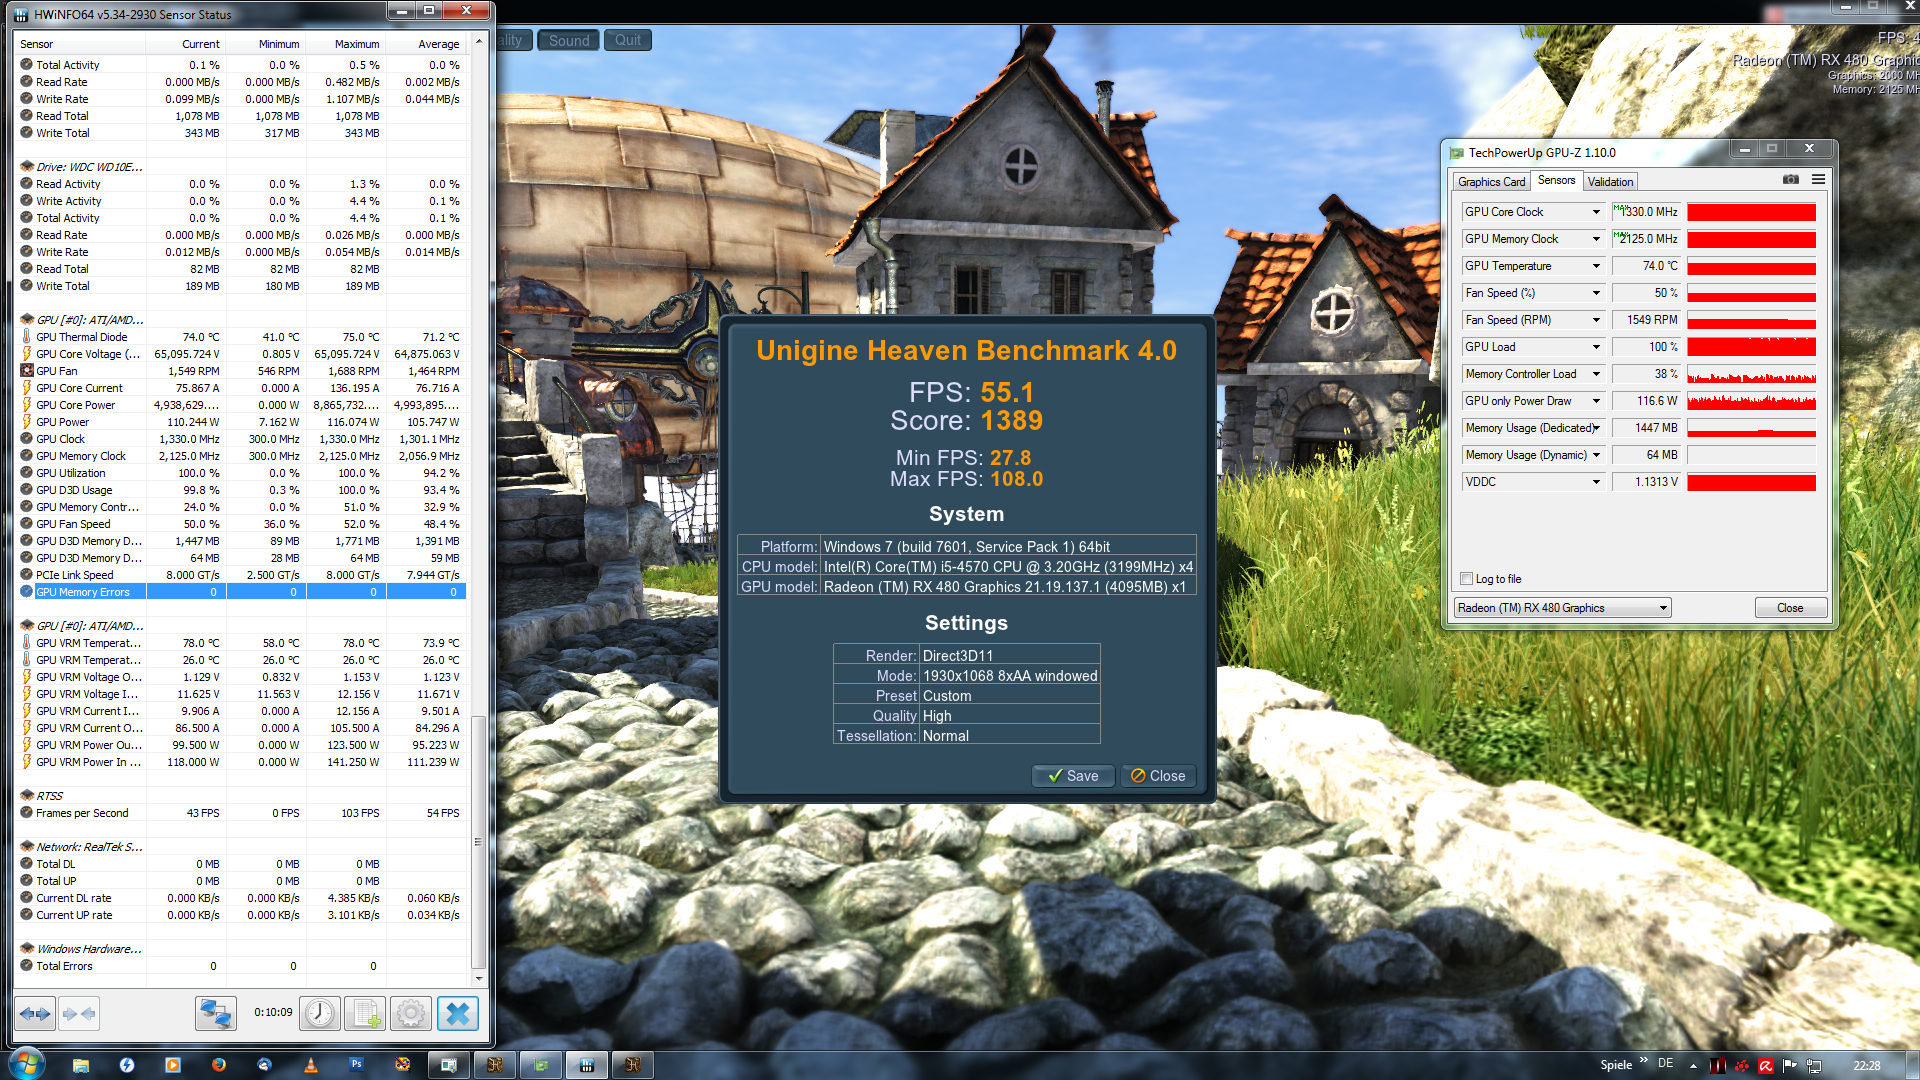This screenshot has width=1920, height=1080.
Task: Close sensors with the blue X icon
Action: coord(458,1014)
